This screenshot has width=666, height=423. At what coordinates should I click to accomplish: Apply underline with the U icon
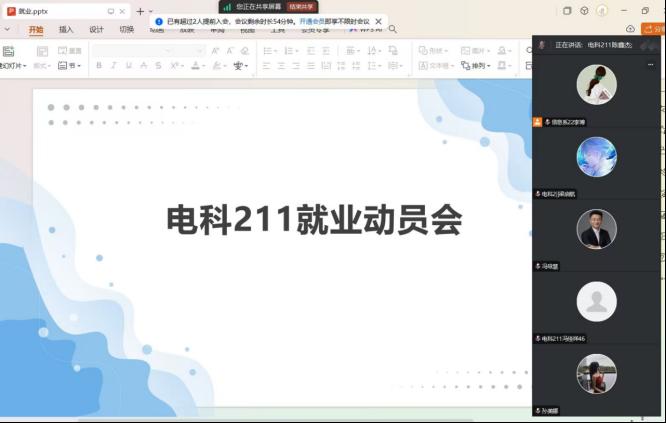[x=129, y=66]
